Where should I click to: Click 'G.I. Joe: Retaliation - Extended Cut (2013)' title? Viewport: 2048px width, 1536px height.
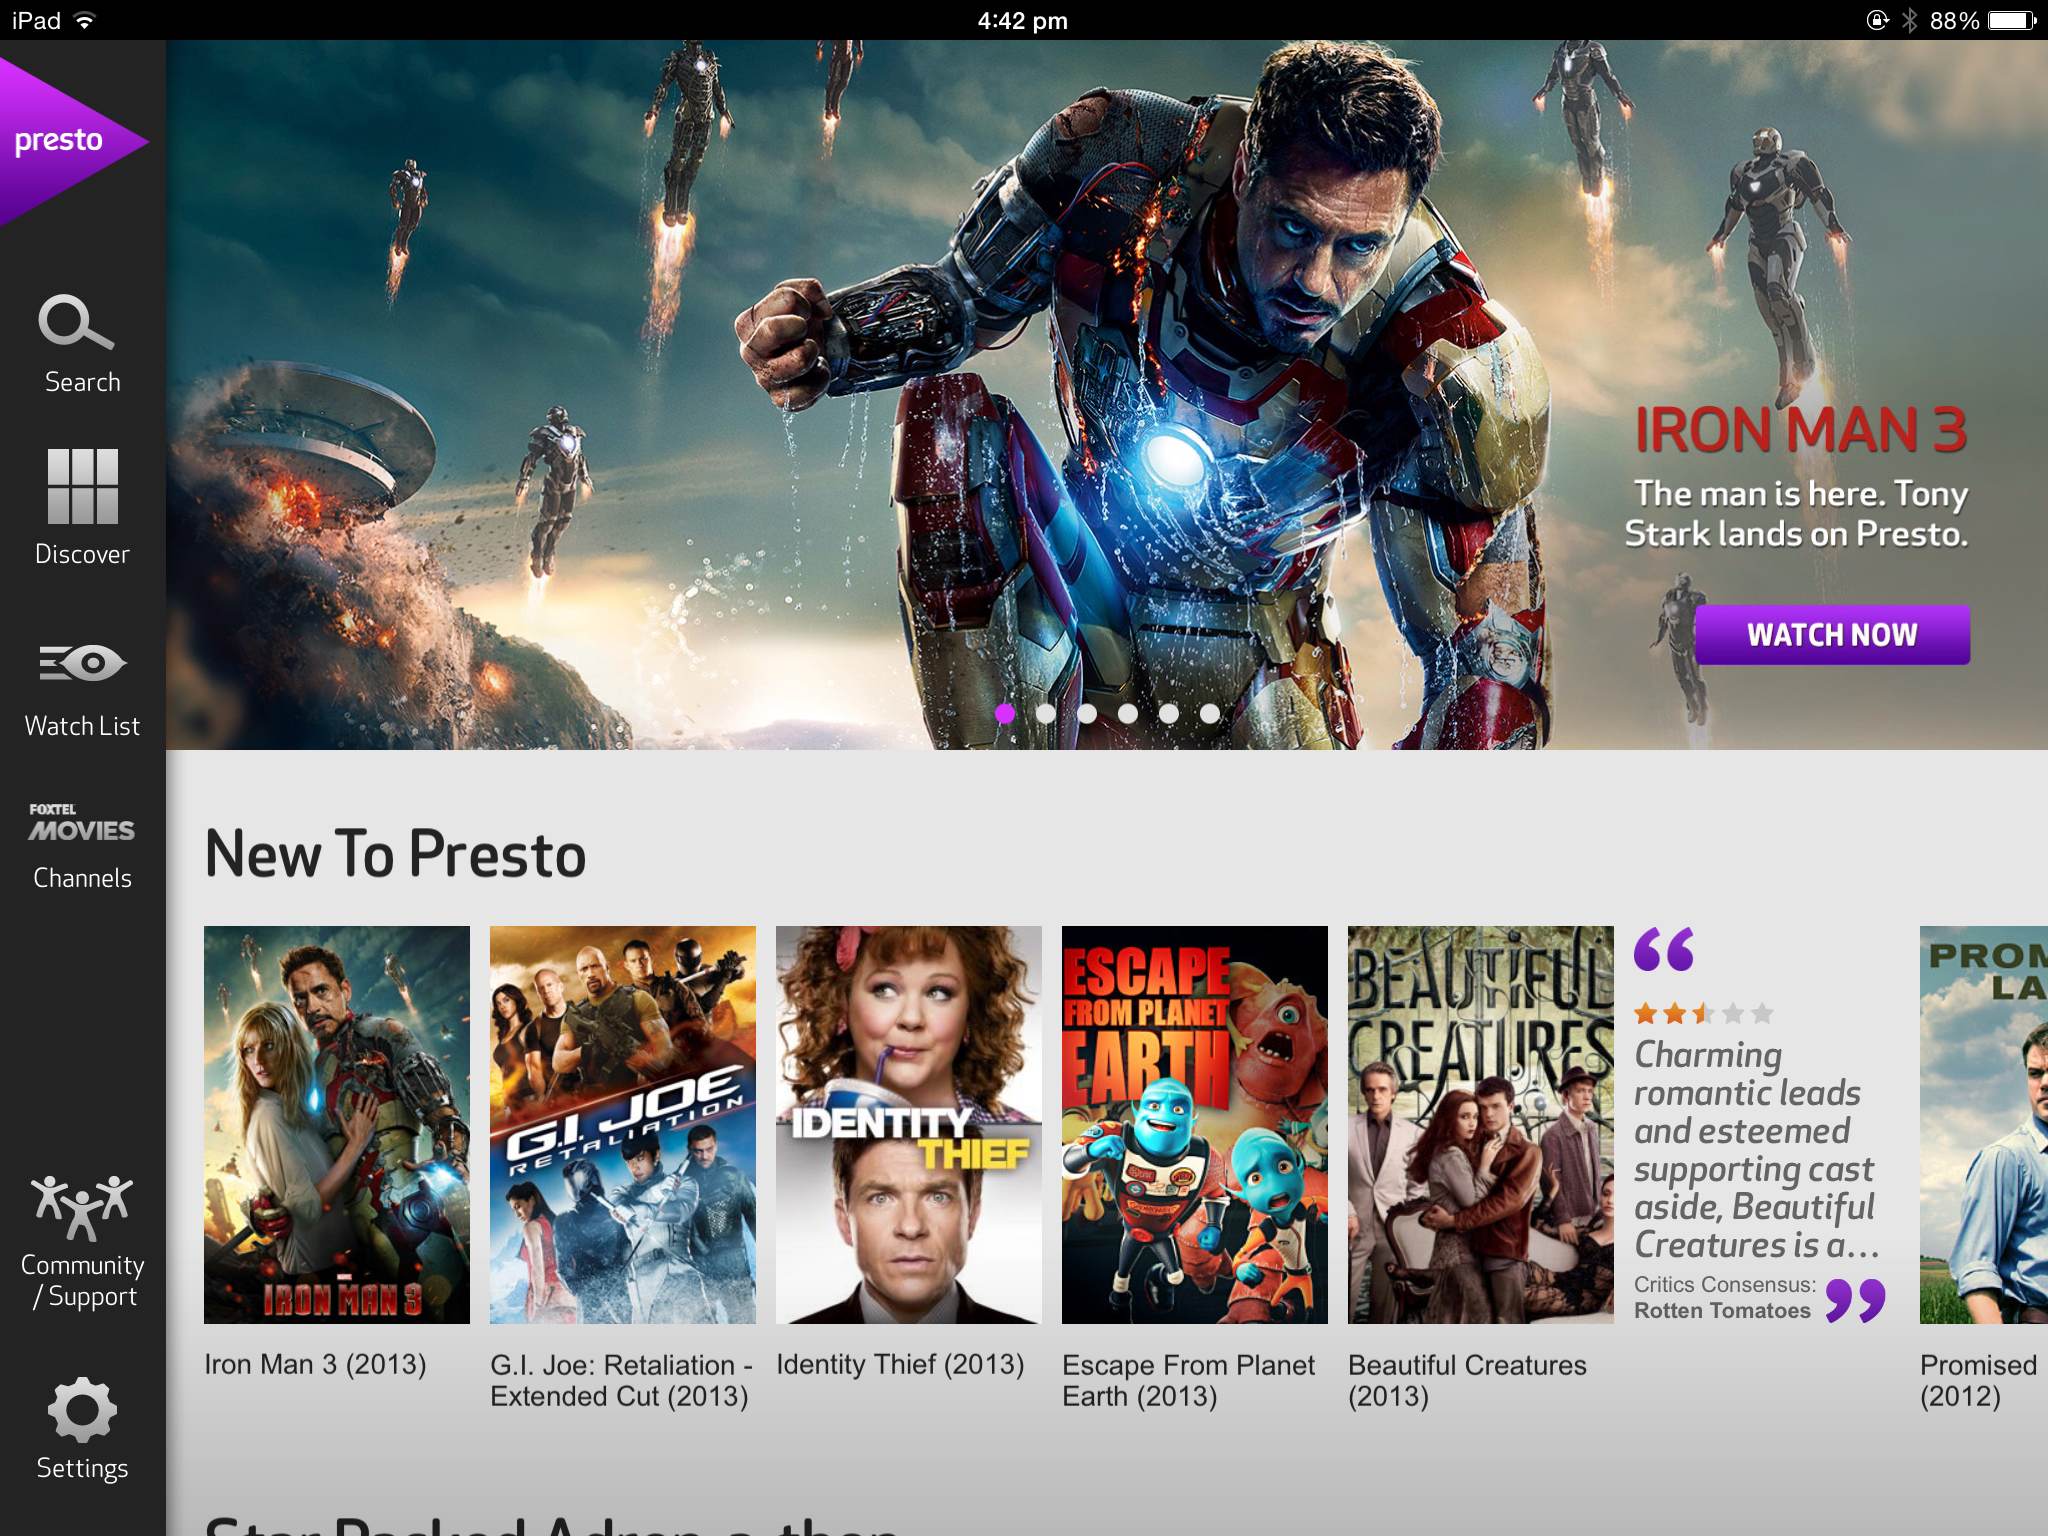pos(621,1380)
